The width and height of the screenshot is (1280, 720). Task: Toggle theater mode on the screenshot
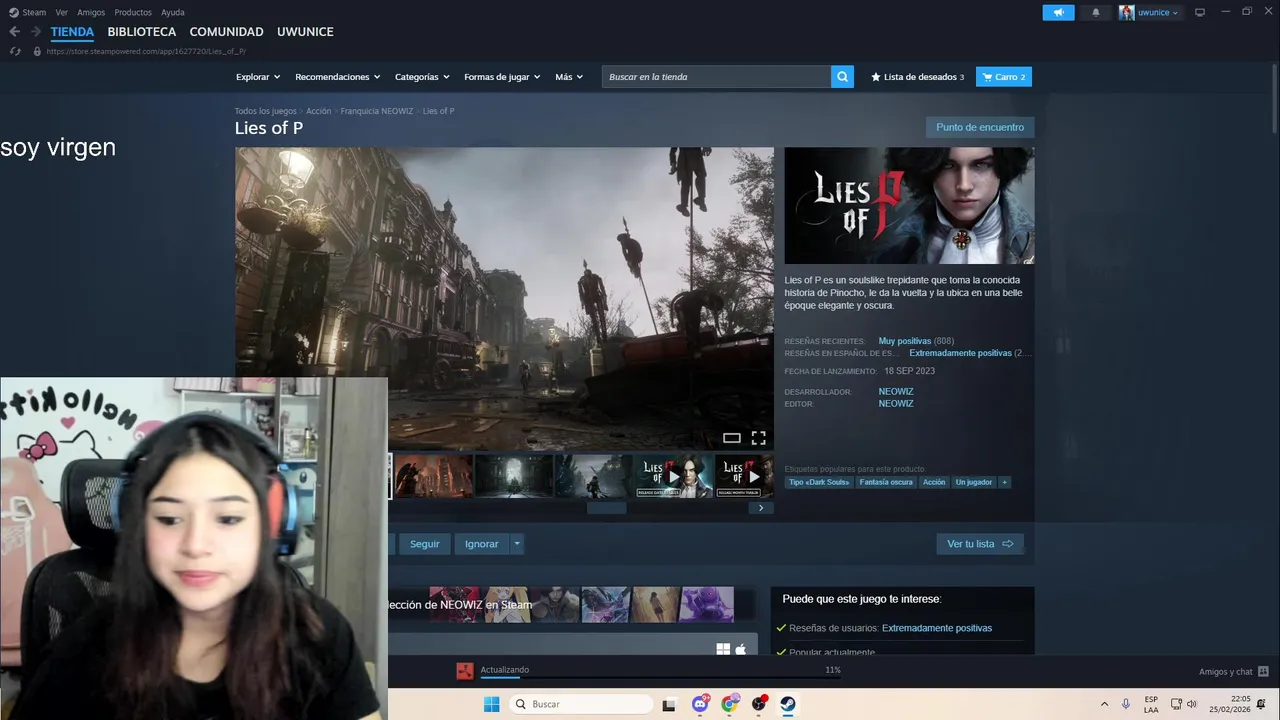(732, 438)
